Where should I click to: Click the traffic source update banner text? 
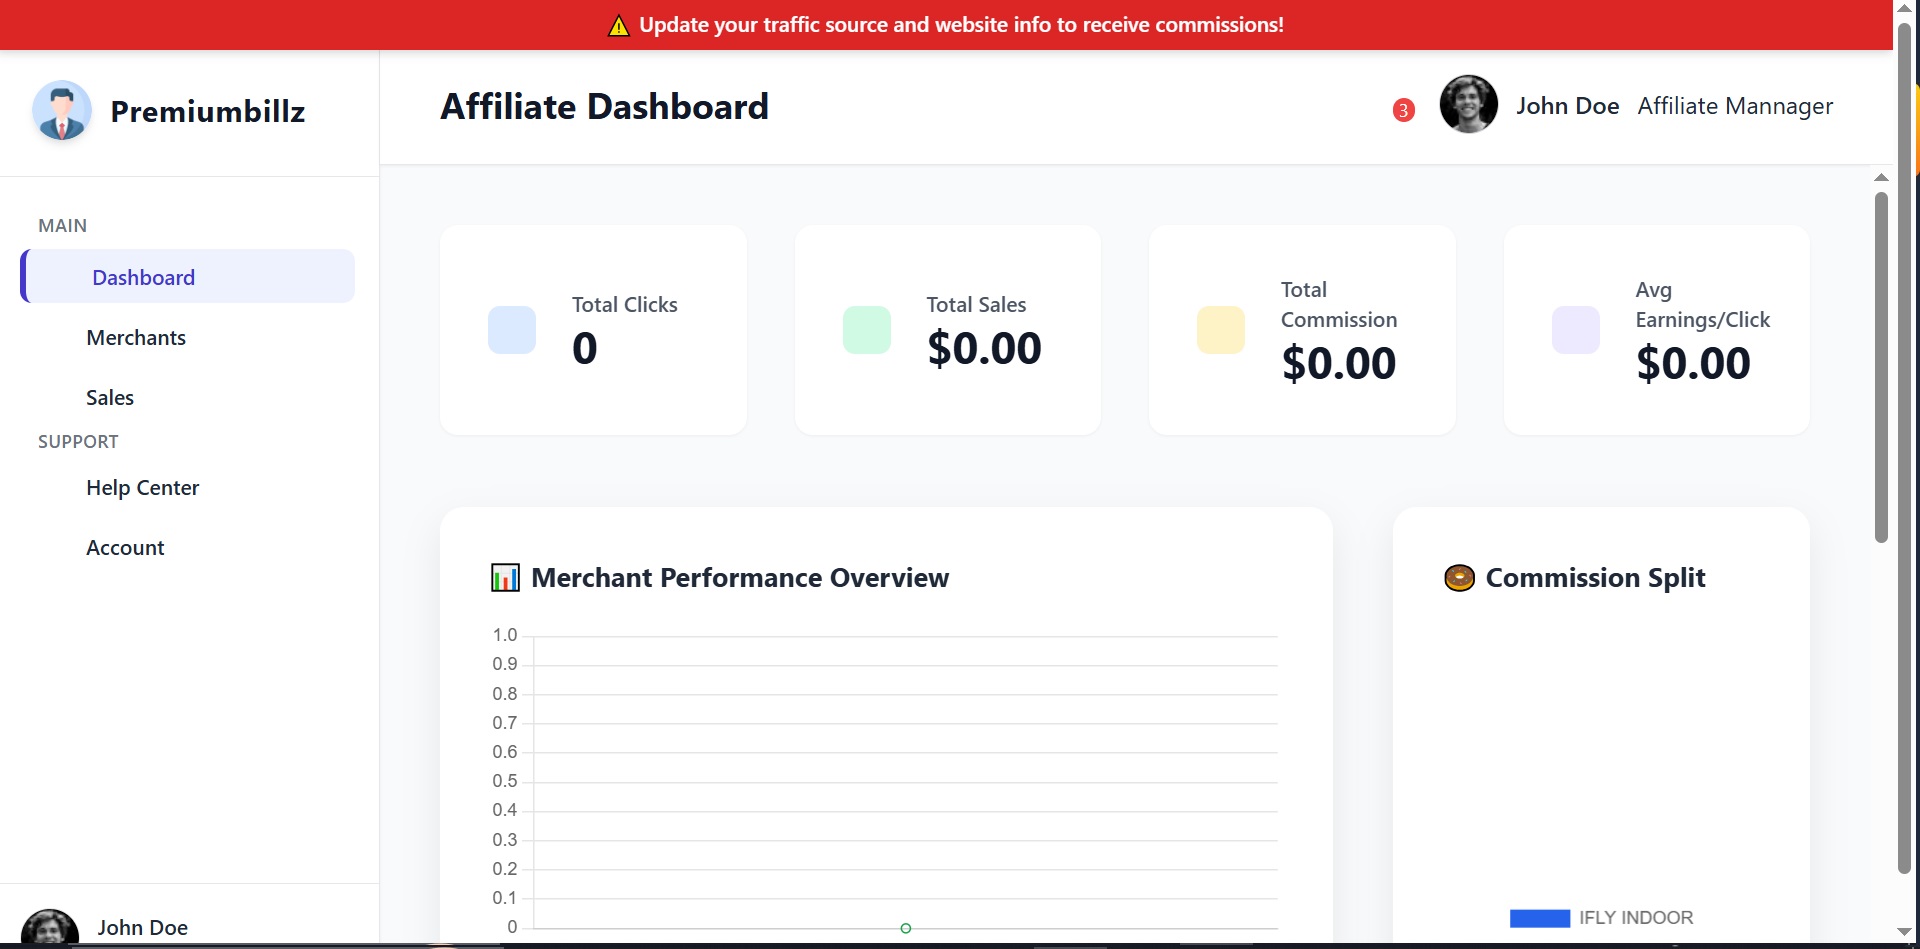961,25
